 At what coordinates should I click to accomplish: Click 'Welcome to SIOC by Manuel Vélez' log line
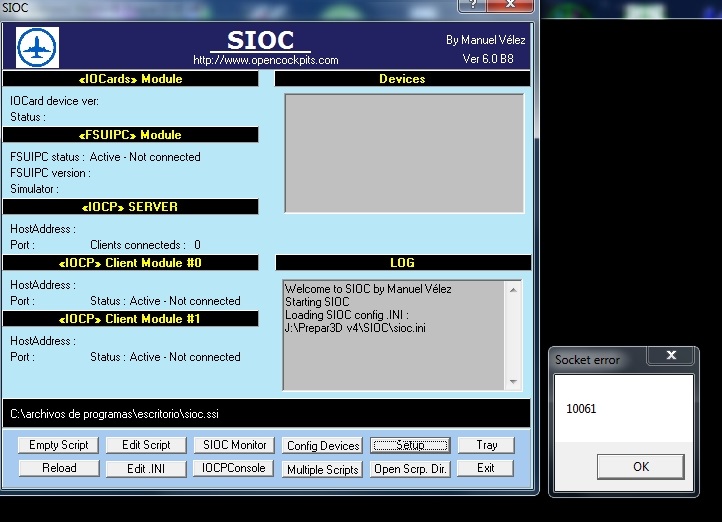368,289
